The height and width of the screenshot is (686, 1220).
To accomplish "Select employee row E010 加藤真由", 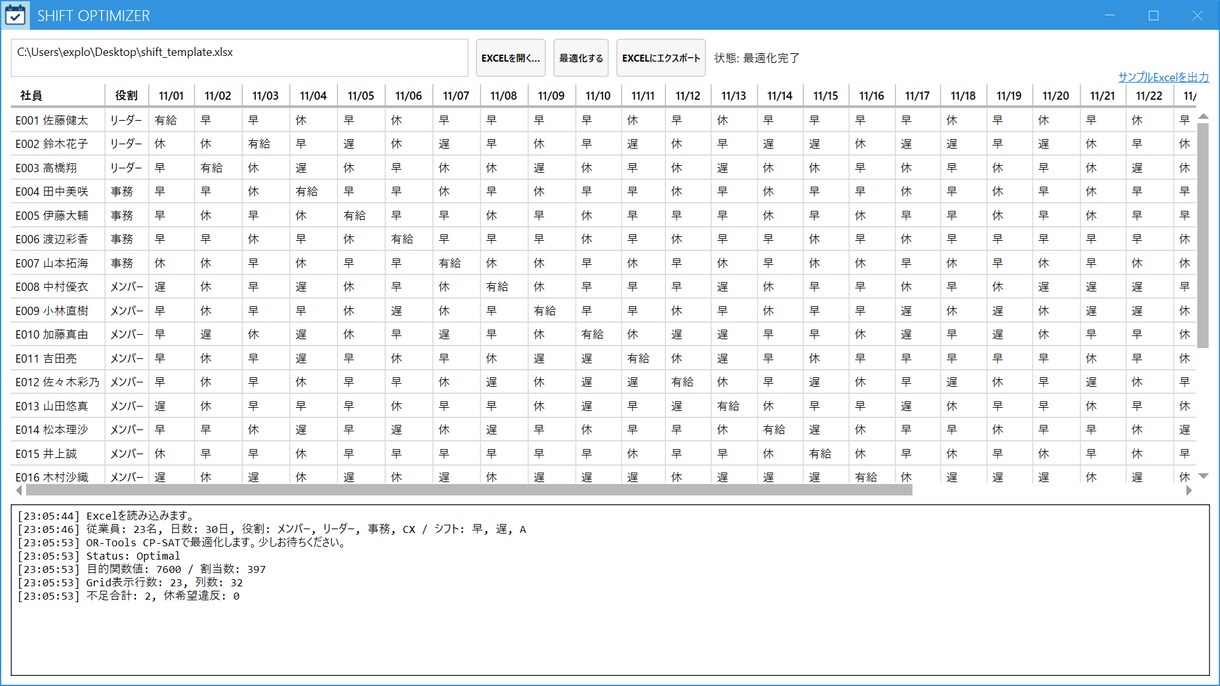I will (x=604, y=335).
